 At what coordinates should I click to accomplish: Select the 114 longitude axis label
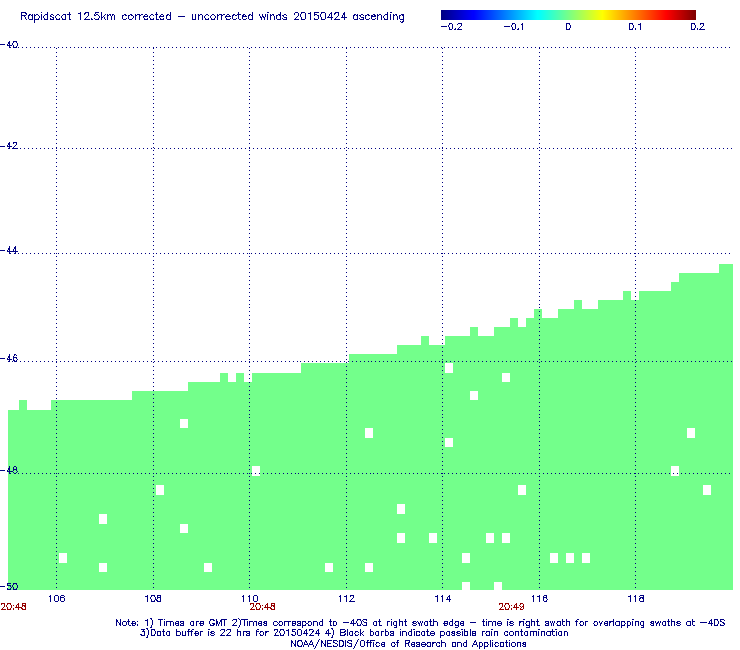tap(443, 599)
